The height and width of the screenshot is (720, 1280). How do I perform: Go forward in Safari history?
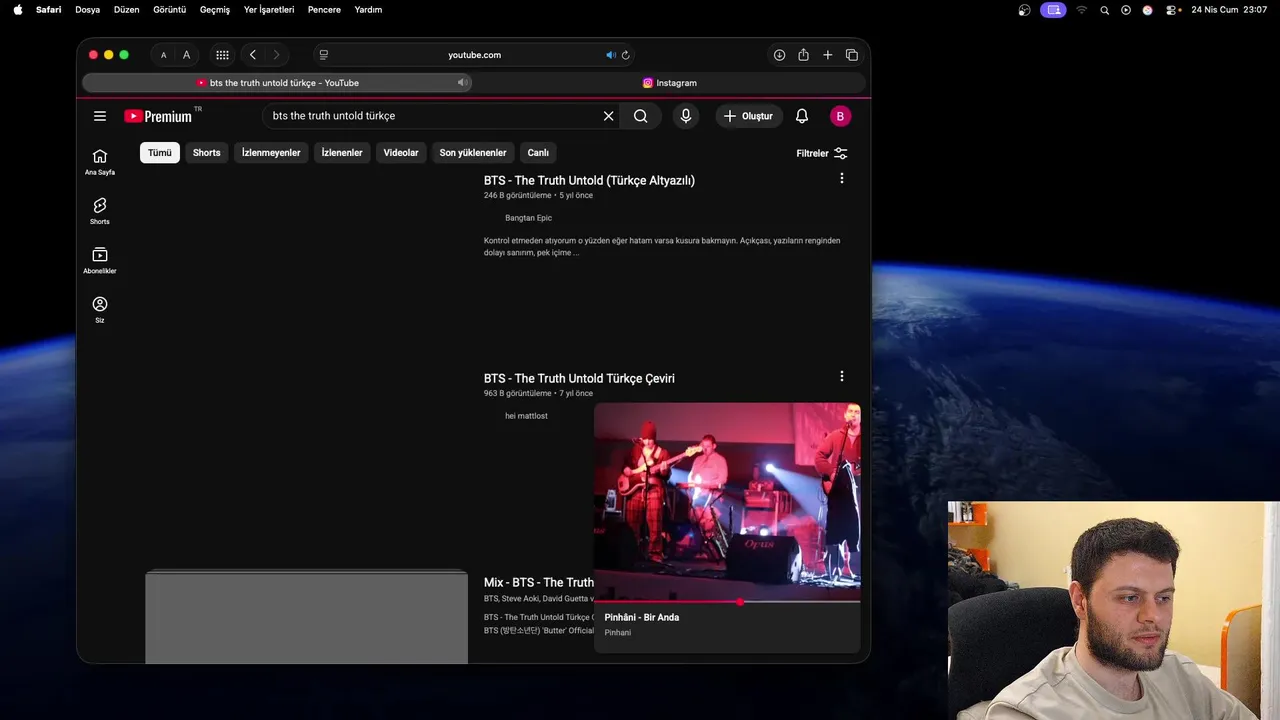(276, 55)
